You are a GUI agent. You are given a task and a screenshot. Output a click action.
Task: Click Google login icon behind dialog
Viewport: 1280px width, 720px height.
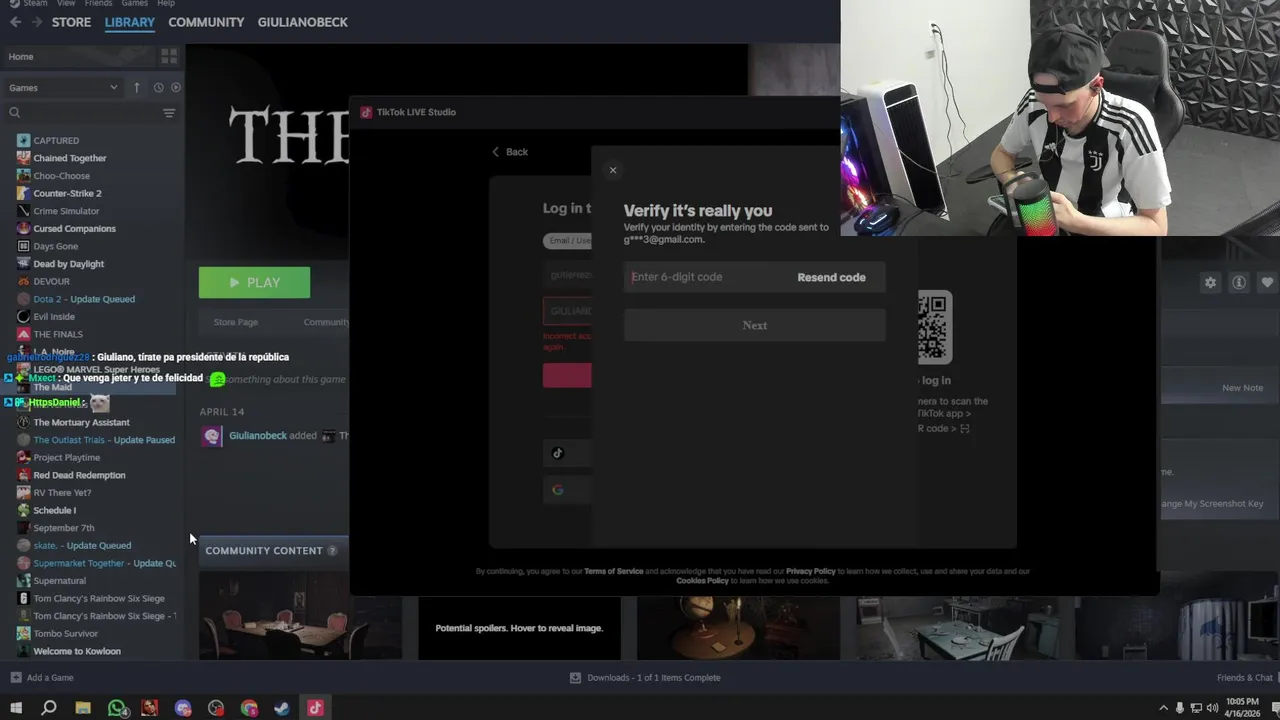558,490
